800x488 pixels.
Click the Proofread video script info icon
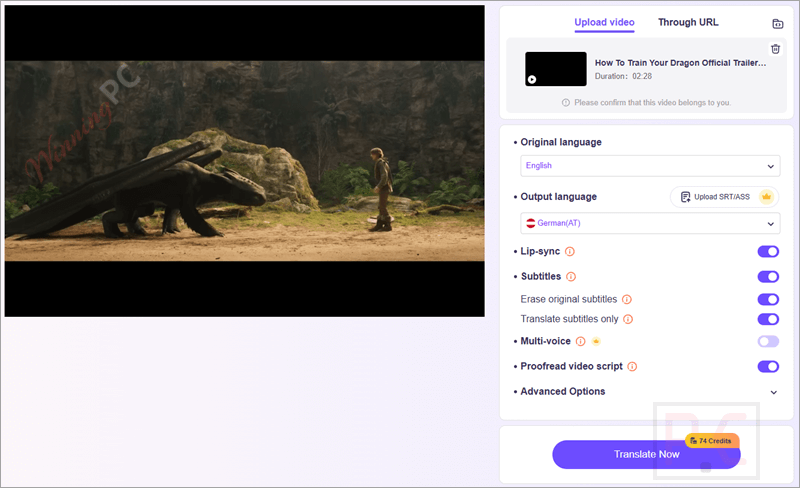[x=632, y=367]
